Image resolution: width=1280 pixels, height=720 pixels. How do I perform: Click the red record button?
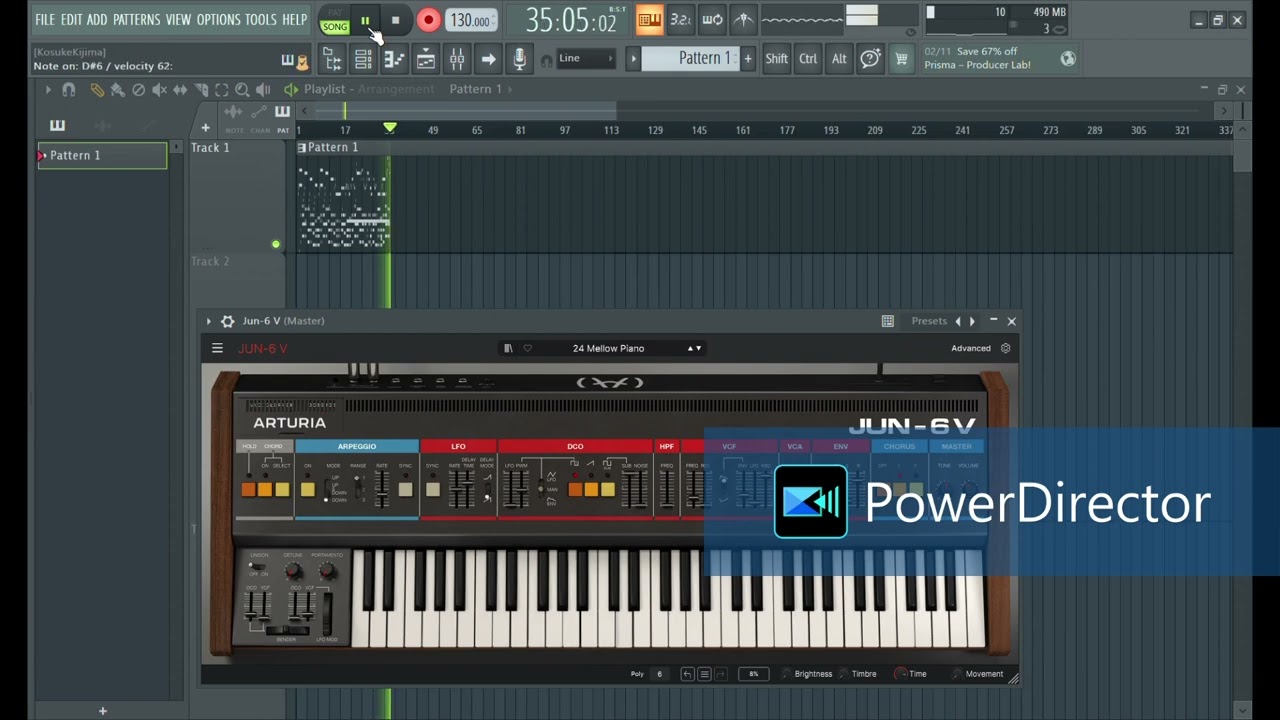click(428, 20)
